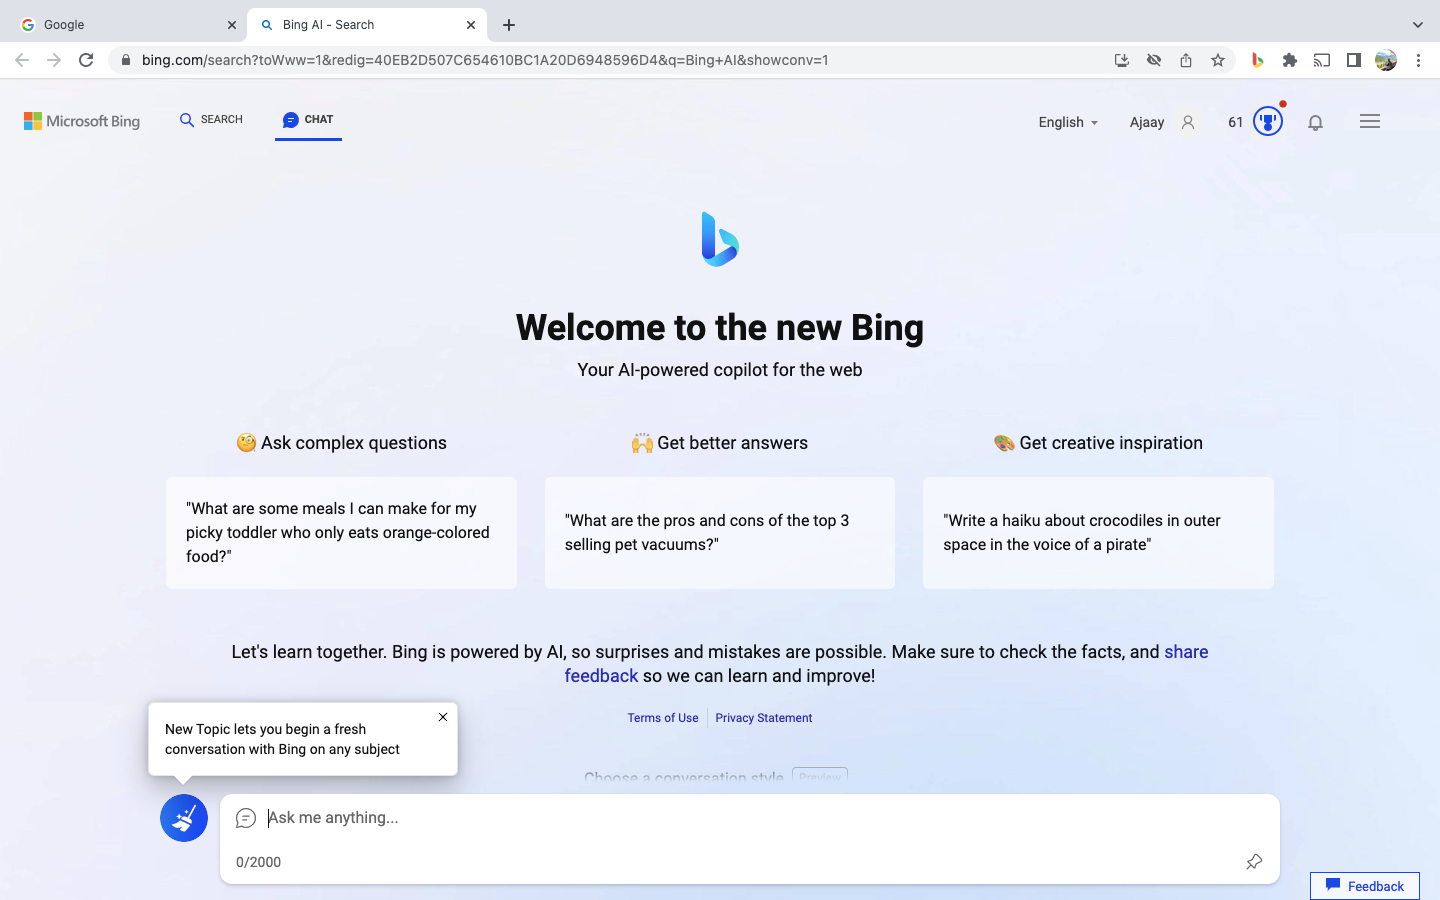Click the Ask me anything input field
Image resolution: width=1440 pixels, height=900 pixels.
tap(750, 818)
